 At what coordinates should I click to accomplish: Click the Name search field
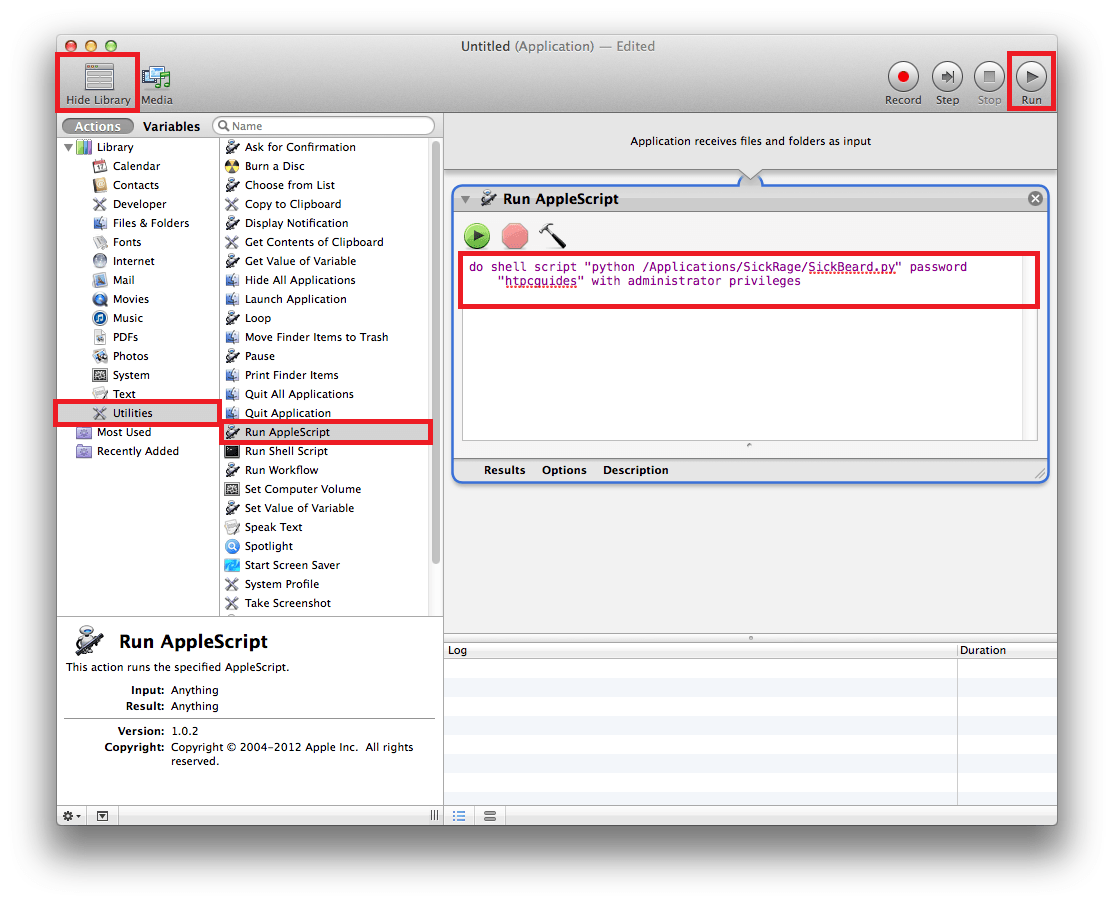tap(330, 126)
